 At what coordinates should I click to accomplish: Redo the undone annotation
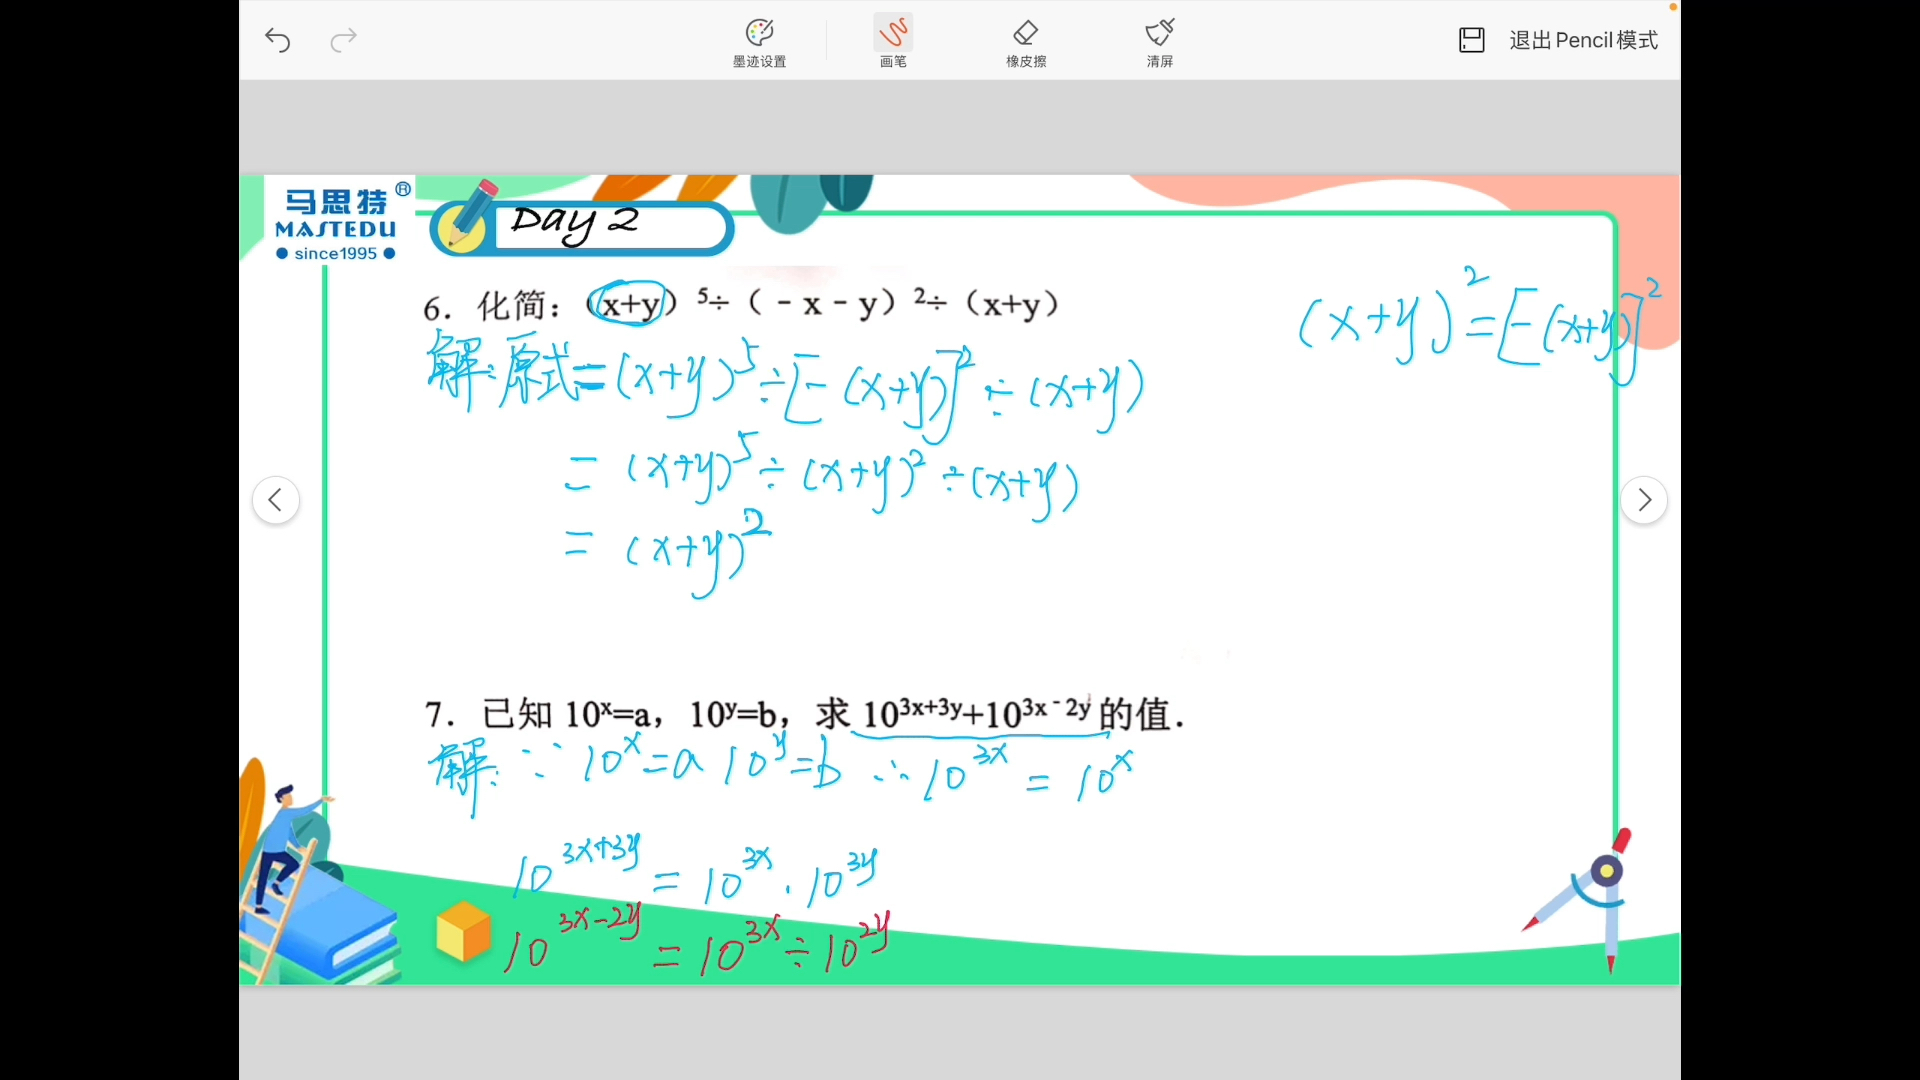point(343,40)
